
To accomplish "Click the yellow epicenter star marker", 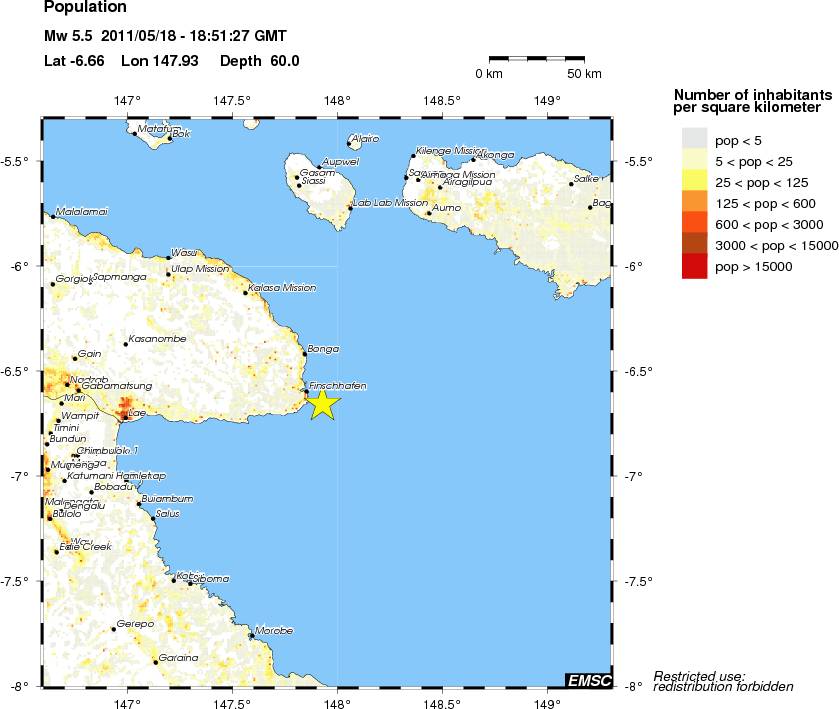I will (x=322, y=404).
